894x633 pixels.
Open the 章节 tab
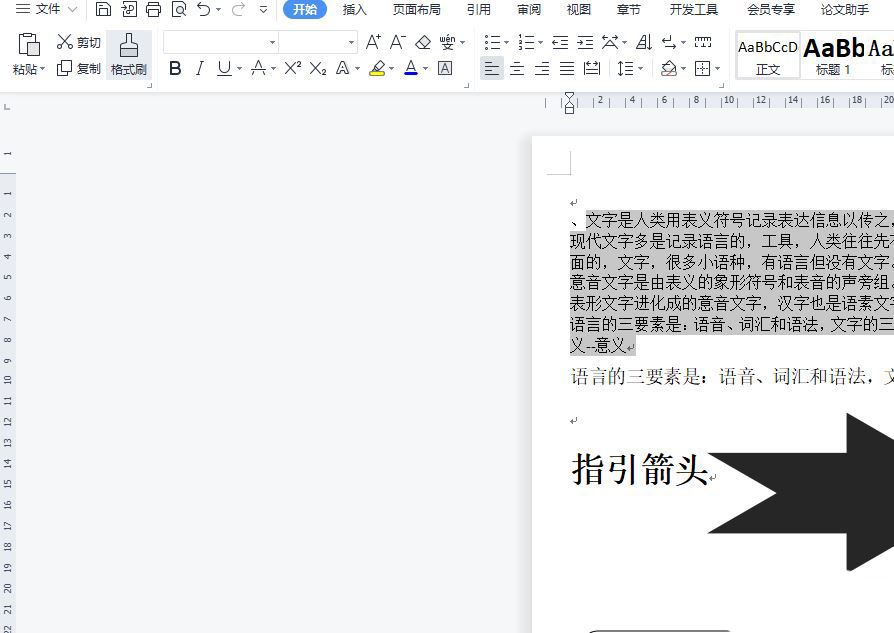point(629,10)
